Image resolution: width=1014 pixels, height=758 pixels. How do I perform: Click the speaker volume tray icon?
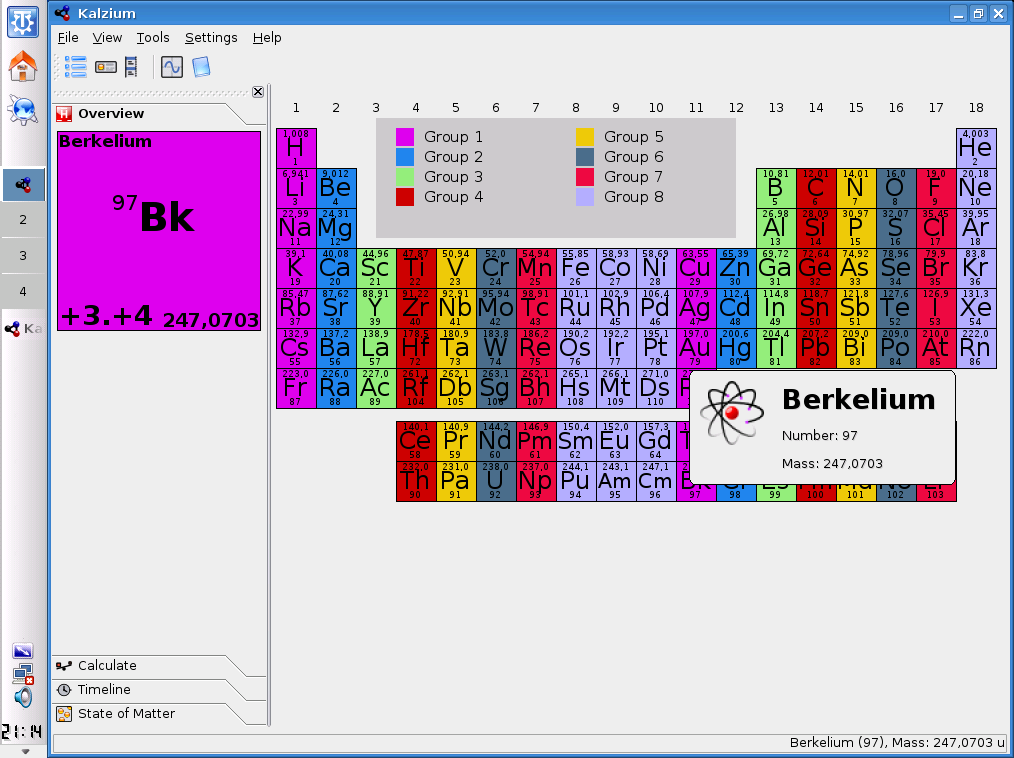[x=23, y=697]
